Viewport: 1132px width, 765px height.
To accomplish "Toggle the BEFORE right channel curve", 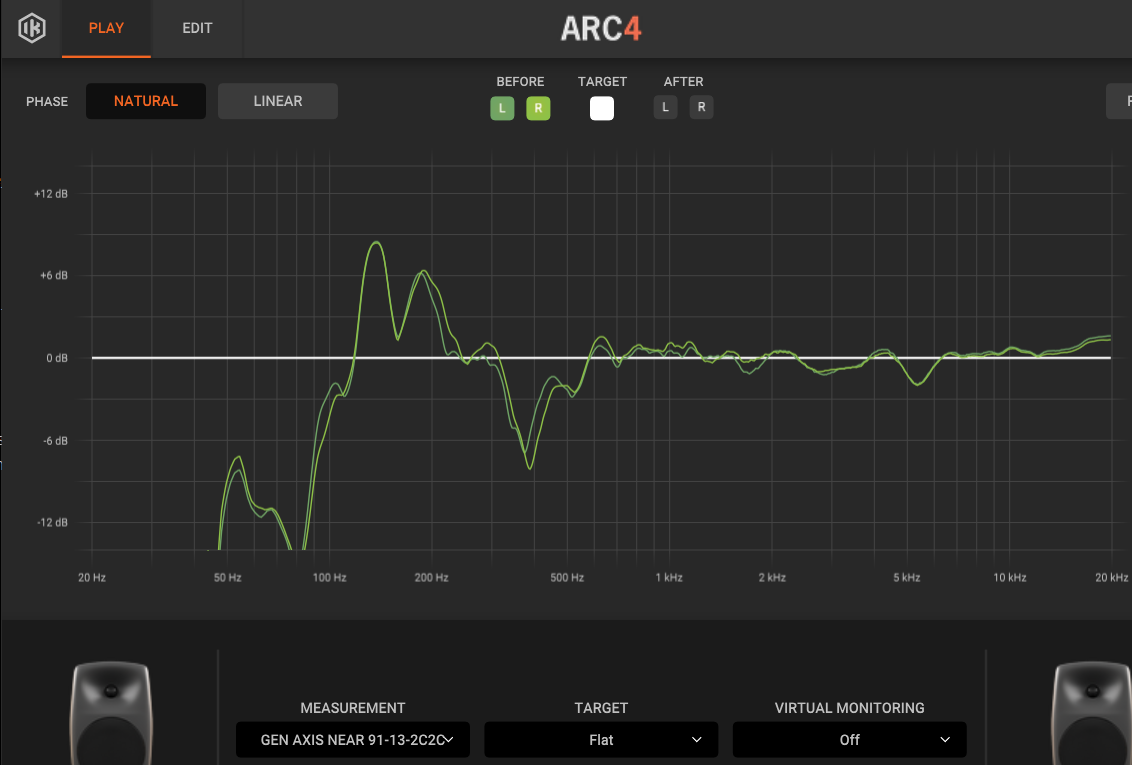I will tap(538, 108).
